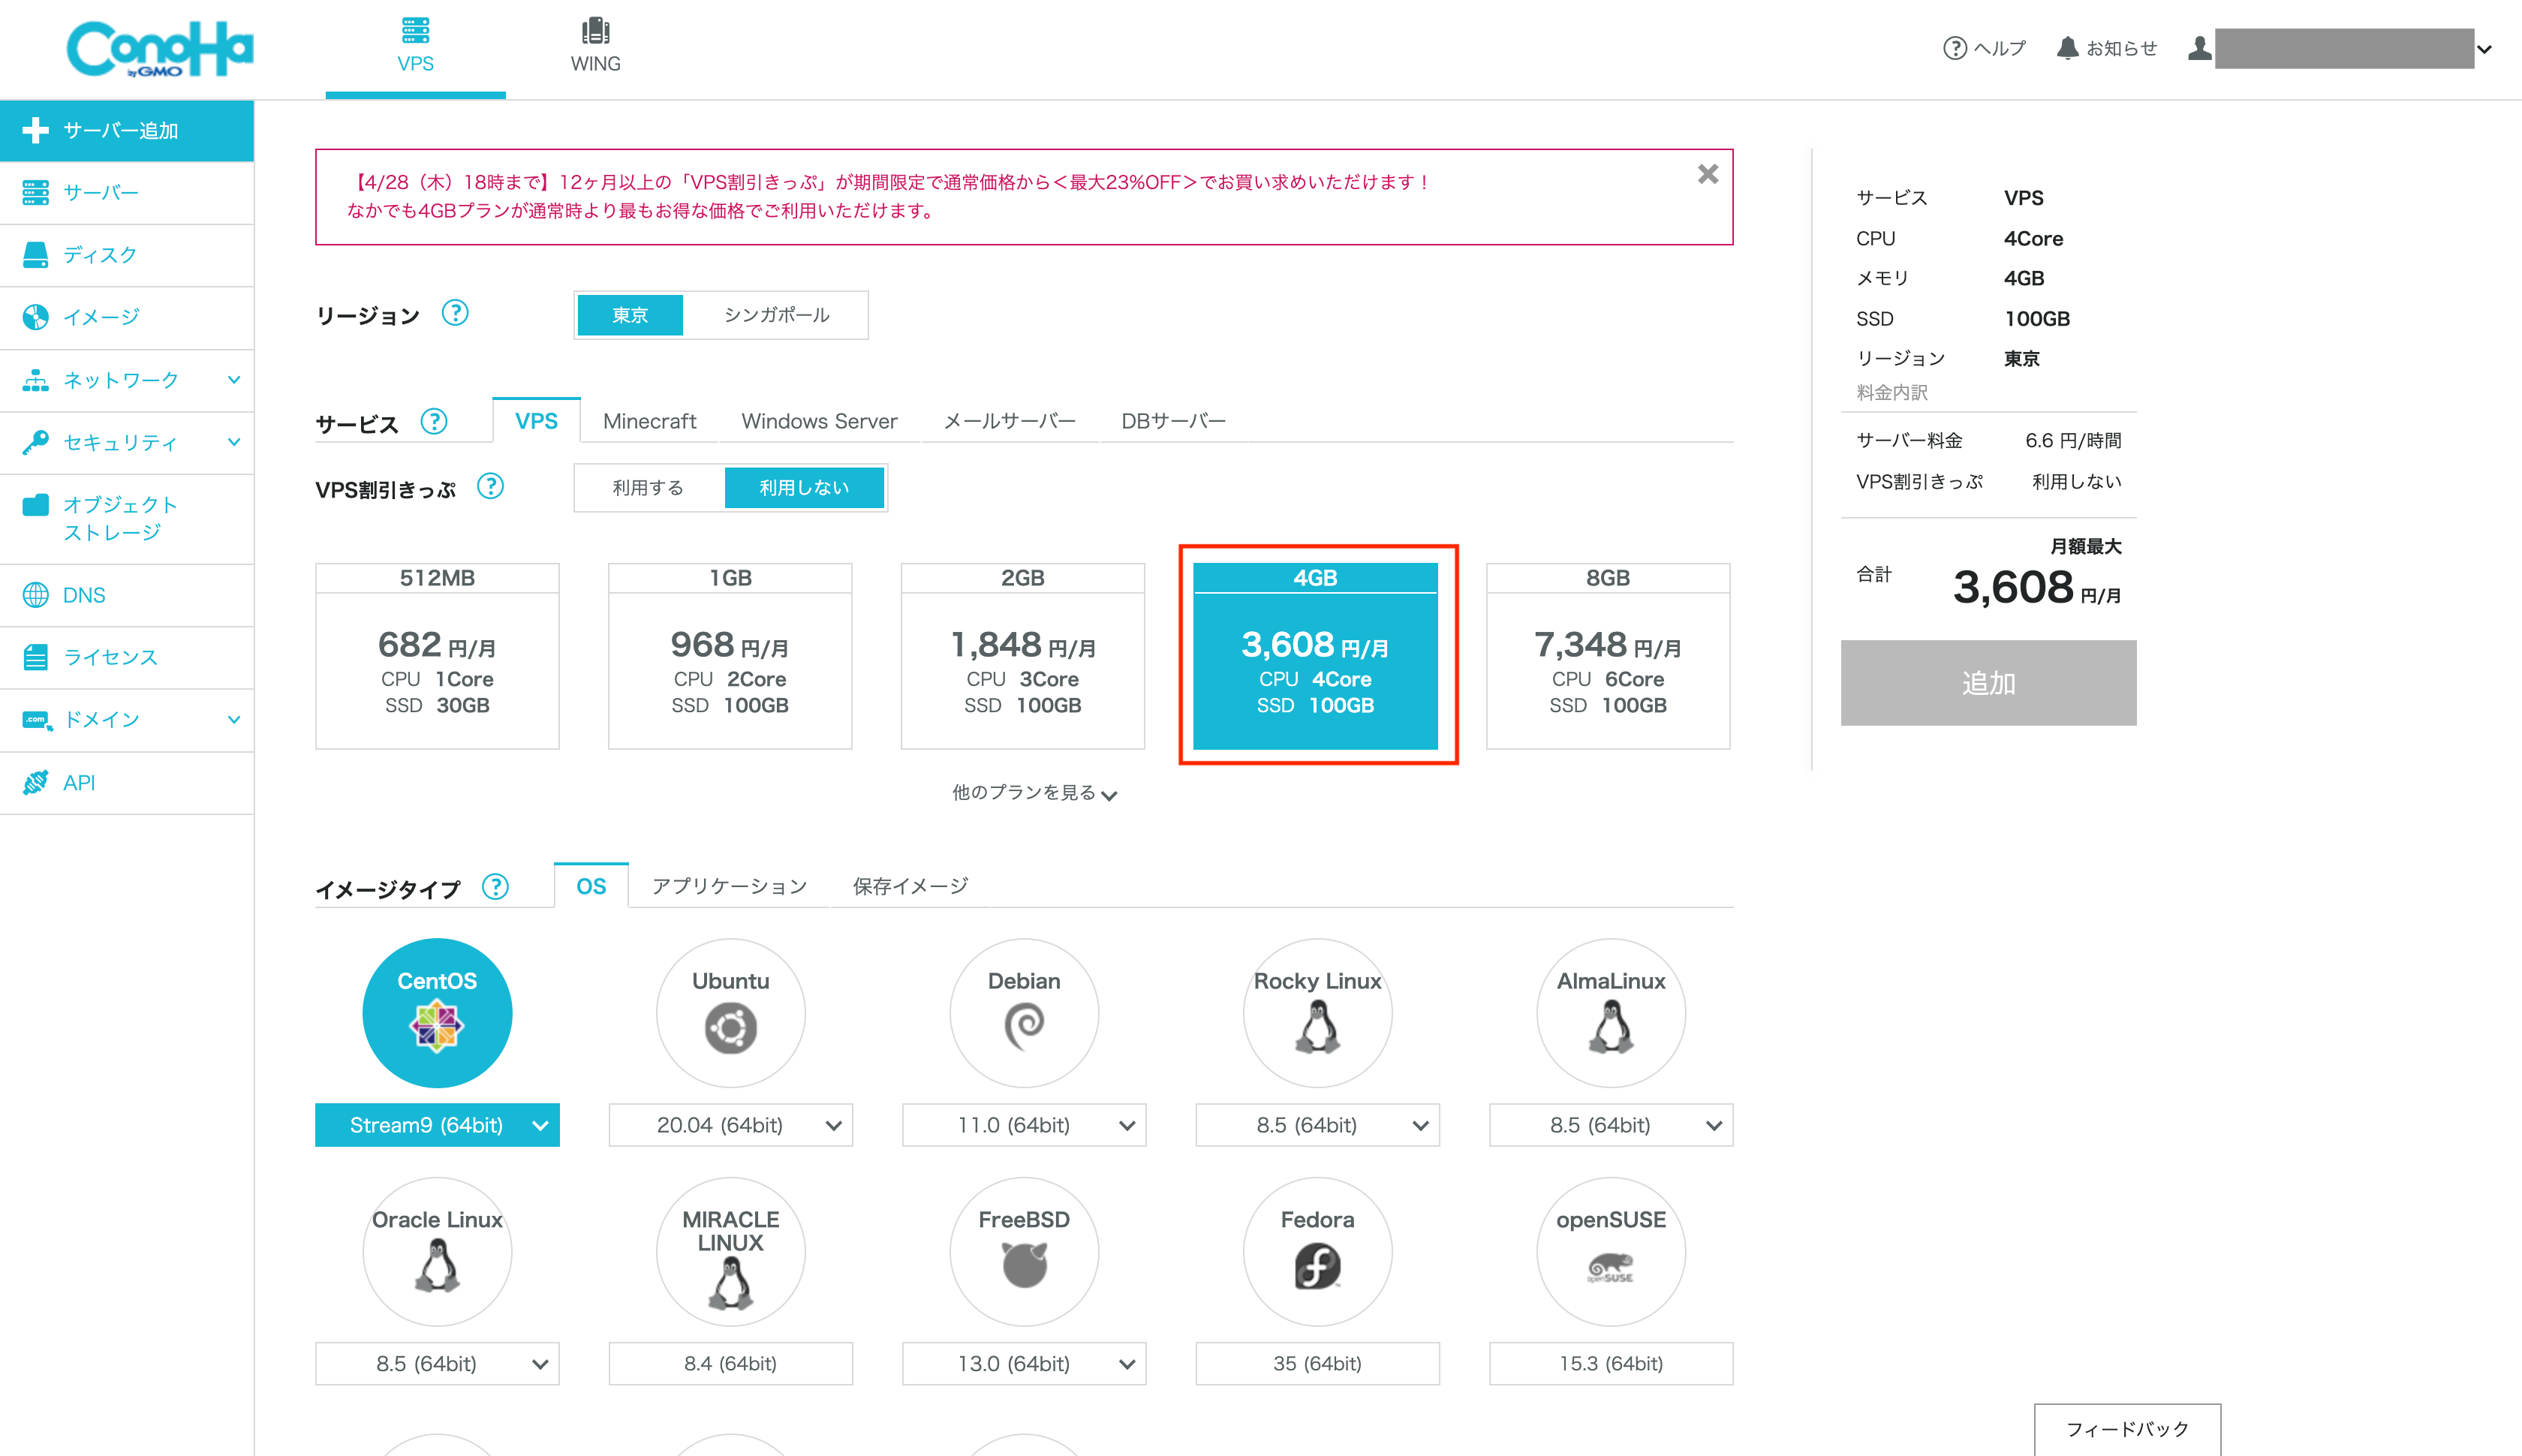Select the CentOS image icon
This screenshot has height=1456, width=2522.
point(437,1013)
